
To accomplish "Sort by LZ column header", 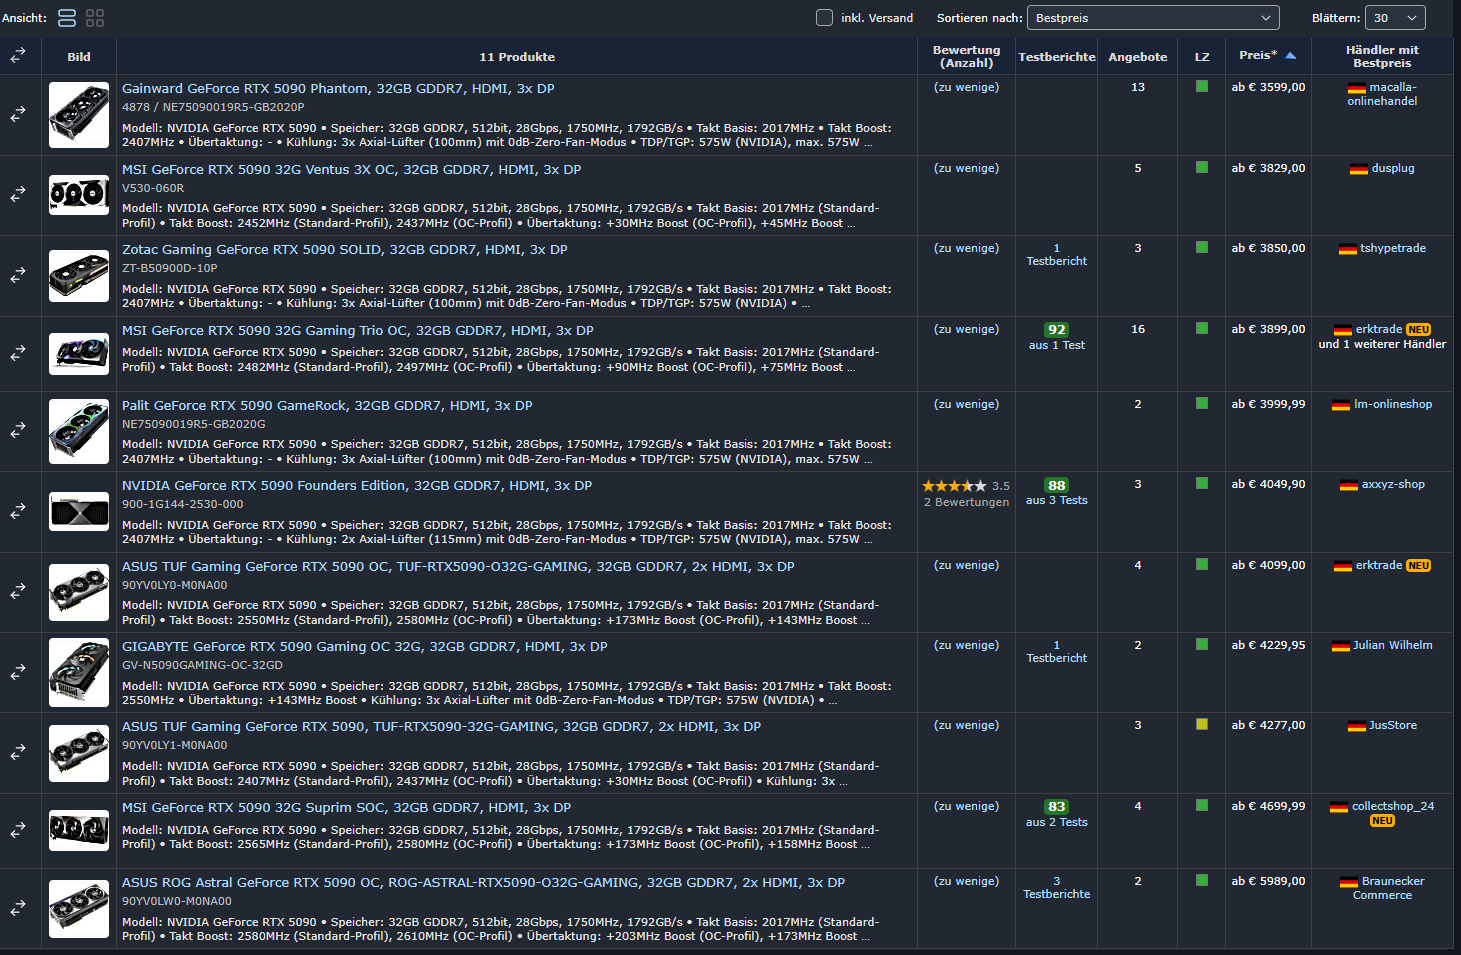I will pos(1202,57).
